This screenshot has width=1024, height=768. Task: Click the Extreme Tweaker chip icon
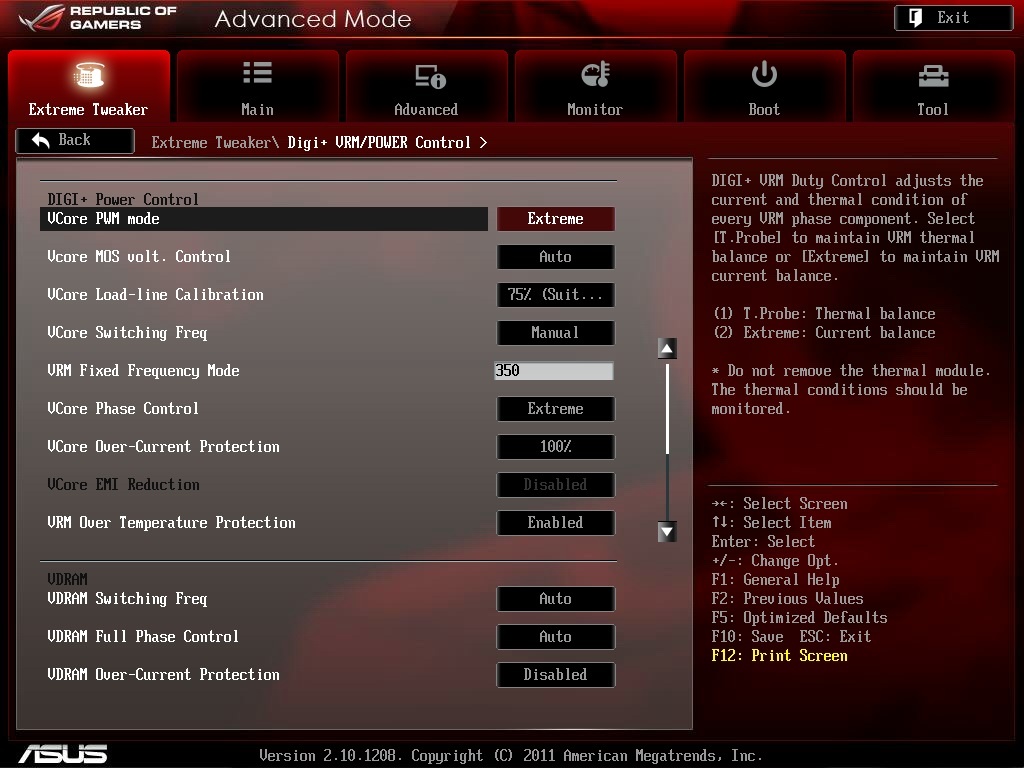(x=88, y=74)
